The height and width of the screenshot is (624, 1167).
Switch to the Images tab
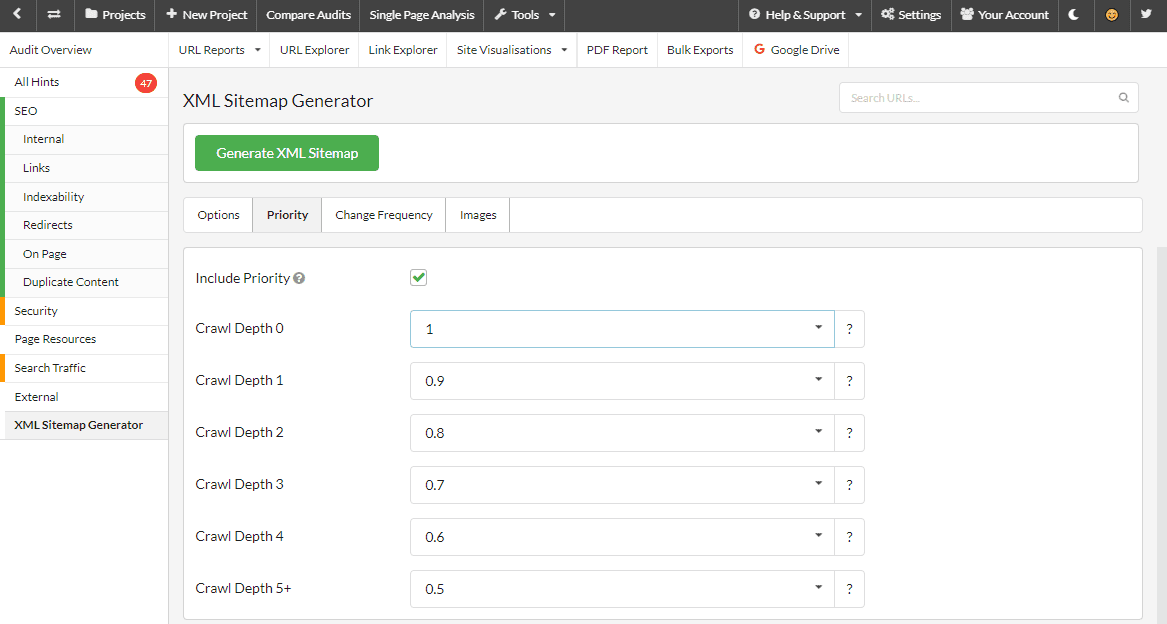[478, 215]
